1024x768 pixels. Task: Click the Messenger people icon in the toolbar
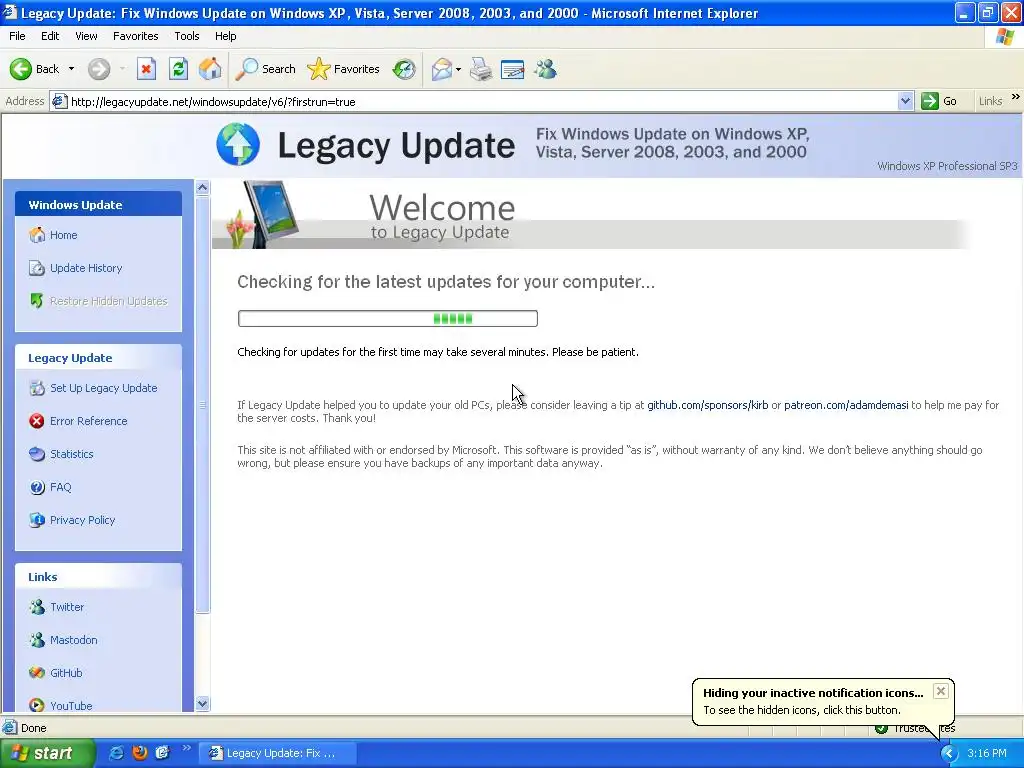[545, 69]
